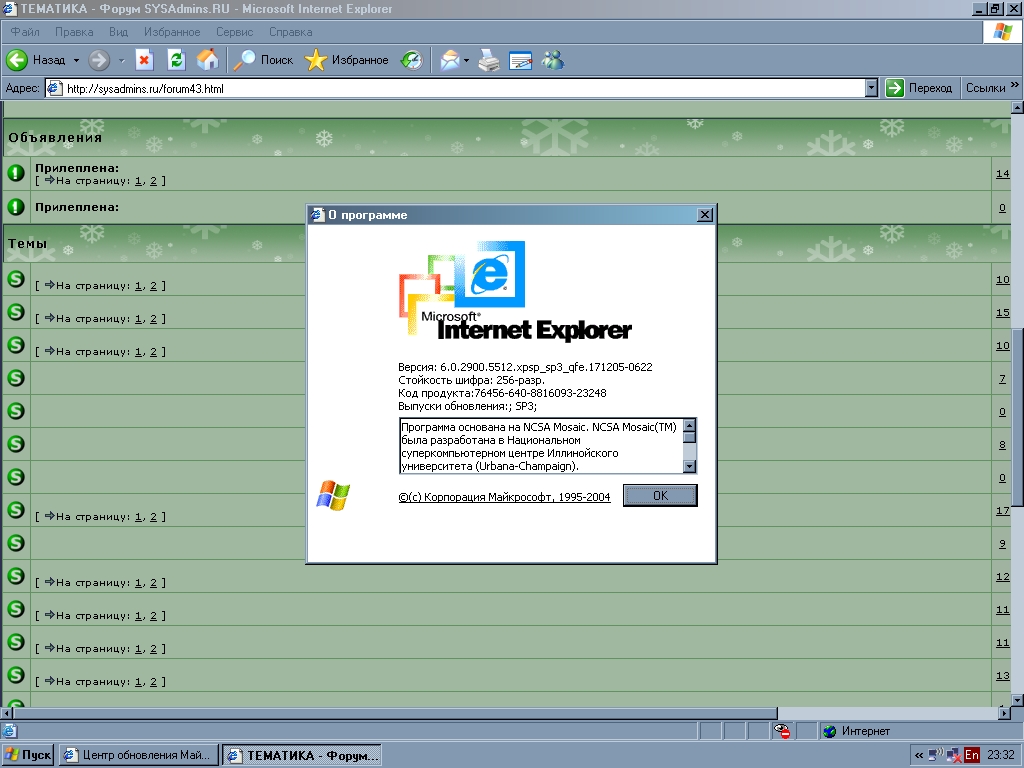Expand hidden tray icons with the « chevron
Viewport: 1024px width, 768px height.
919,756
